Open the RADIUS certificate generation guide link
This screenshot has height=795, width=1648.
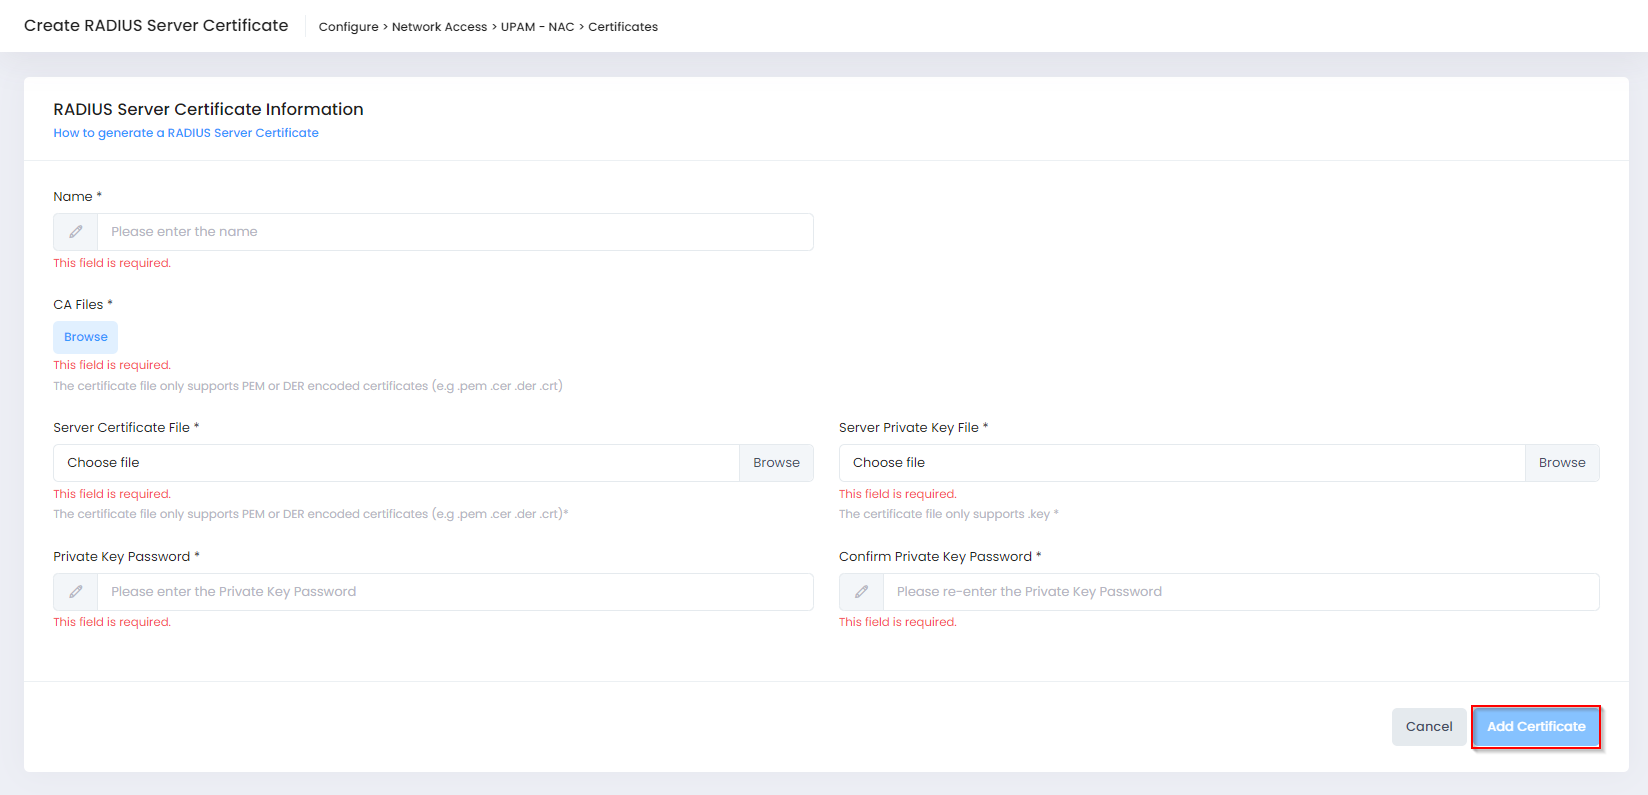[x=186, y=133]
